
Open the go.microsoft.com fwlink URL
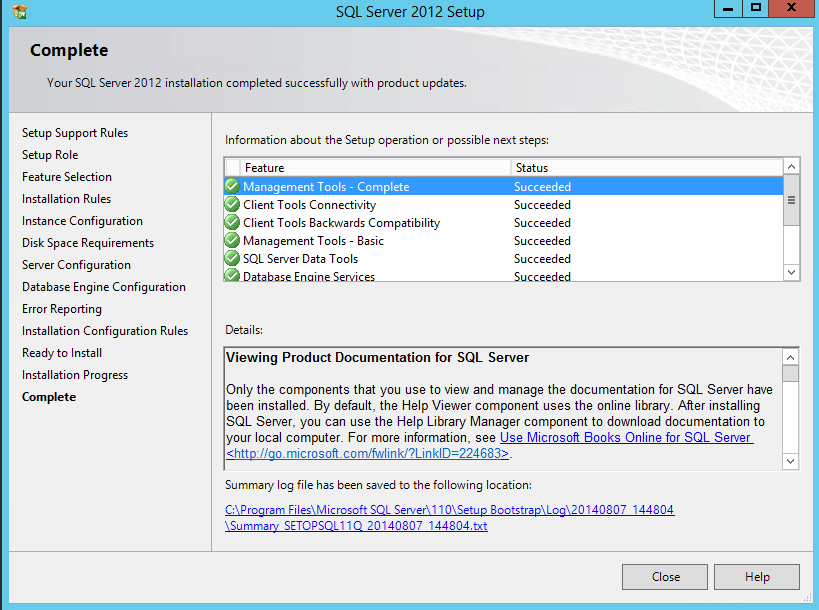point(367,453)
